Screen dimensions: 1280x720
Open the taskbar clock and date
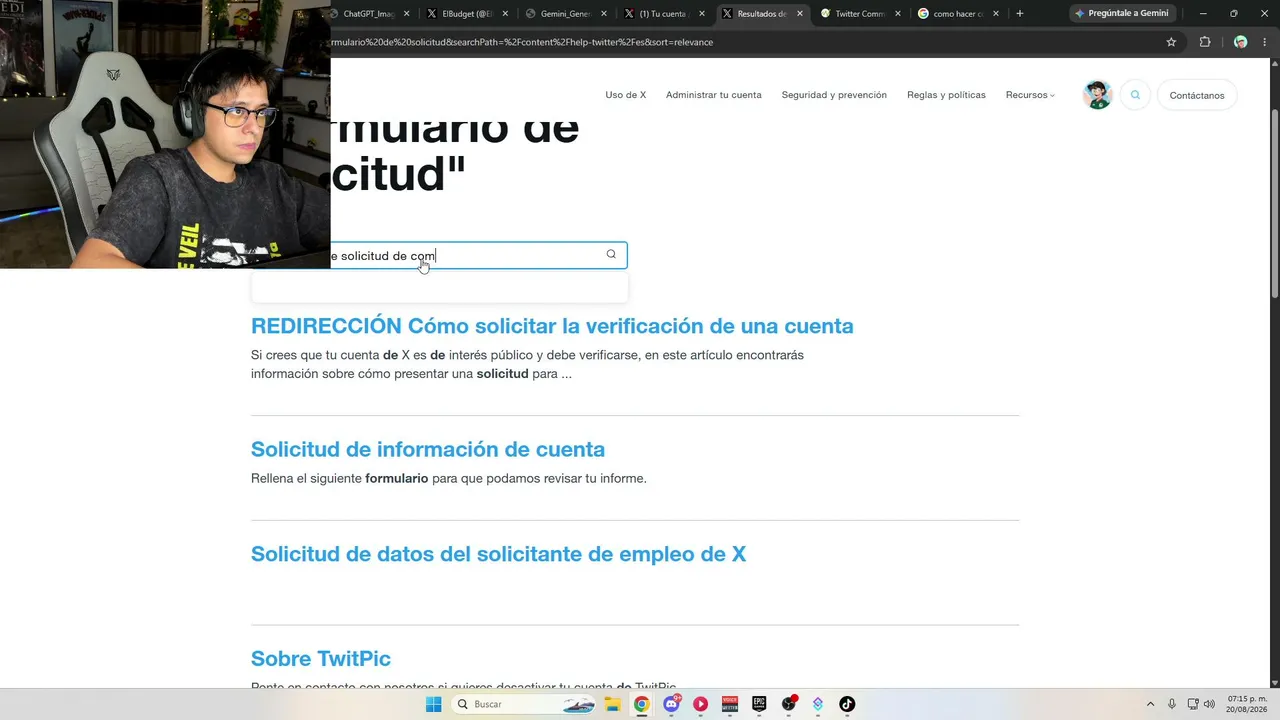click(x=1246, y=704)
